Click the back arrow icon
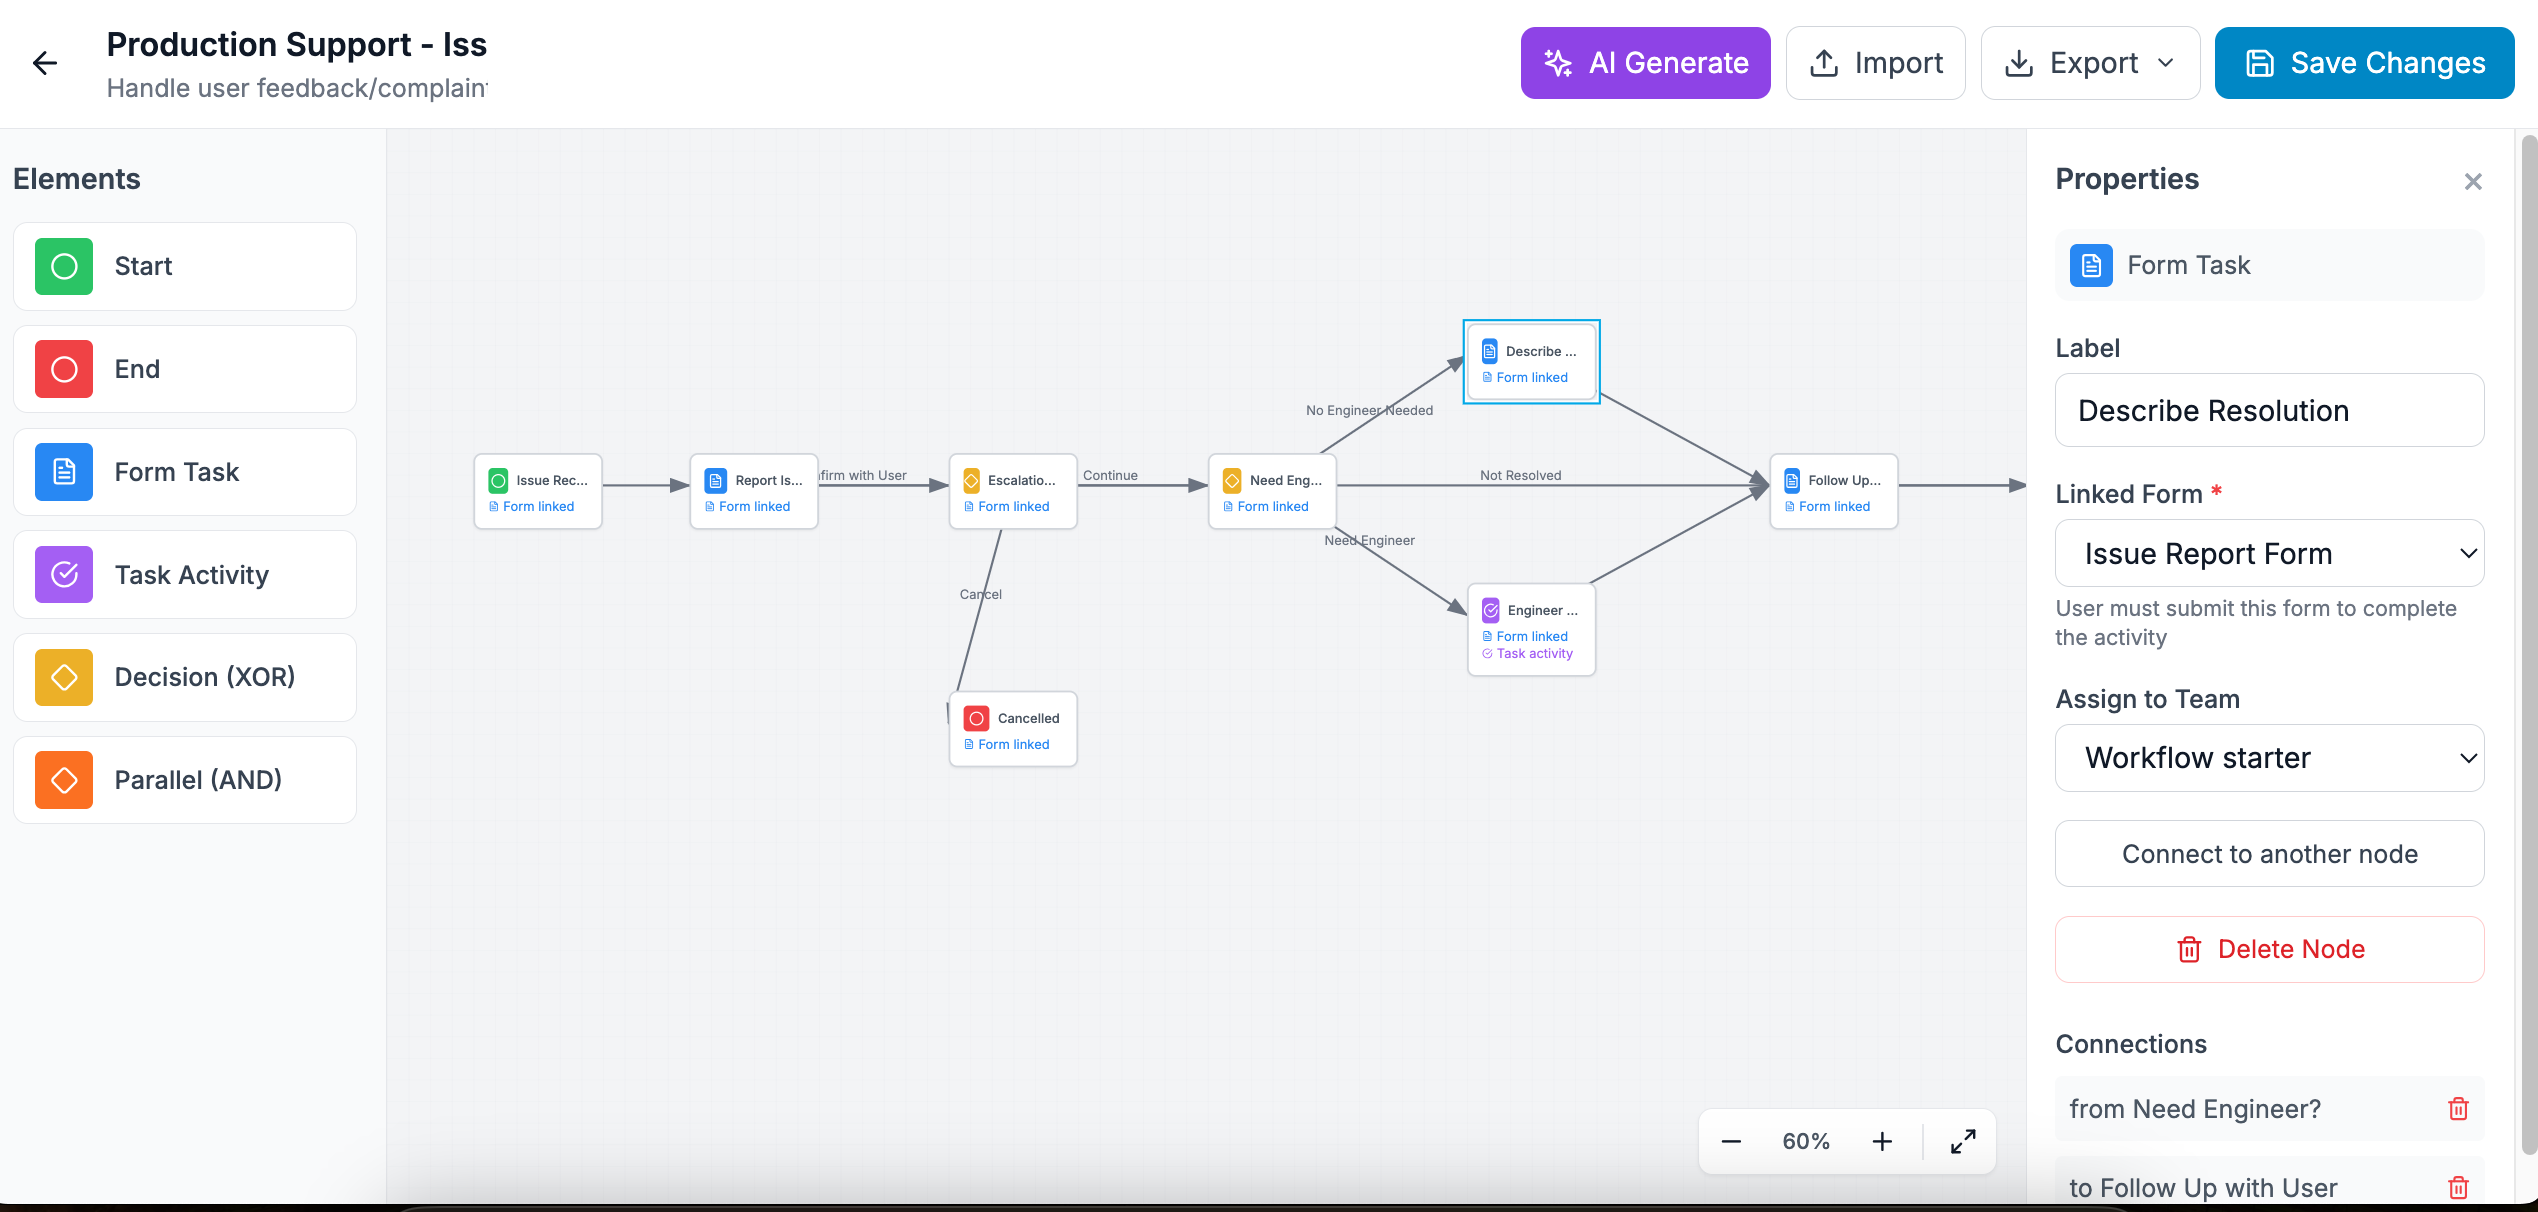The height and width of the screenshot is (1212, 2538). pos(45,63)
